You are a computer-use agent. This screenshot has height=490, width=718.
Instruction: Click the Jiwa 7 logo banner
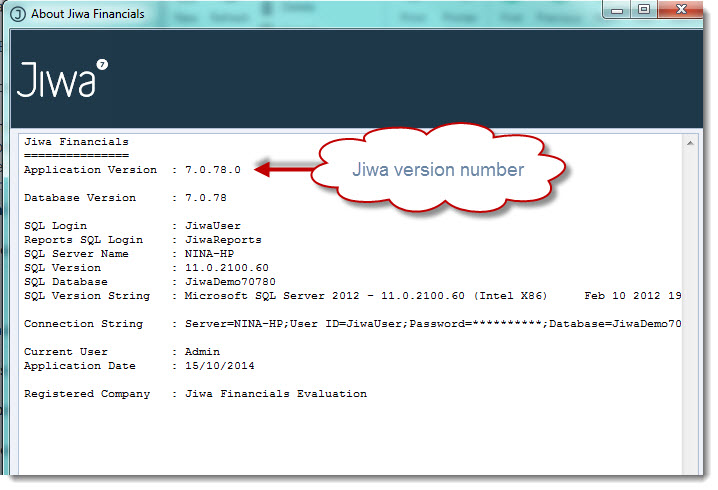(x=63, y=78)
